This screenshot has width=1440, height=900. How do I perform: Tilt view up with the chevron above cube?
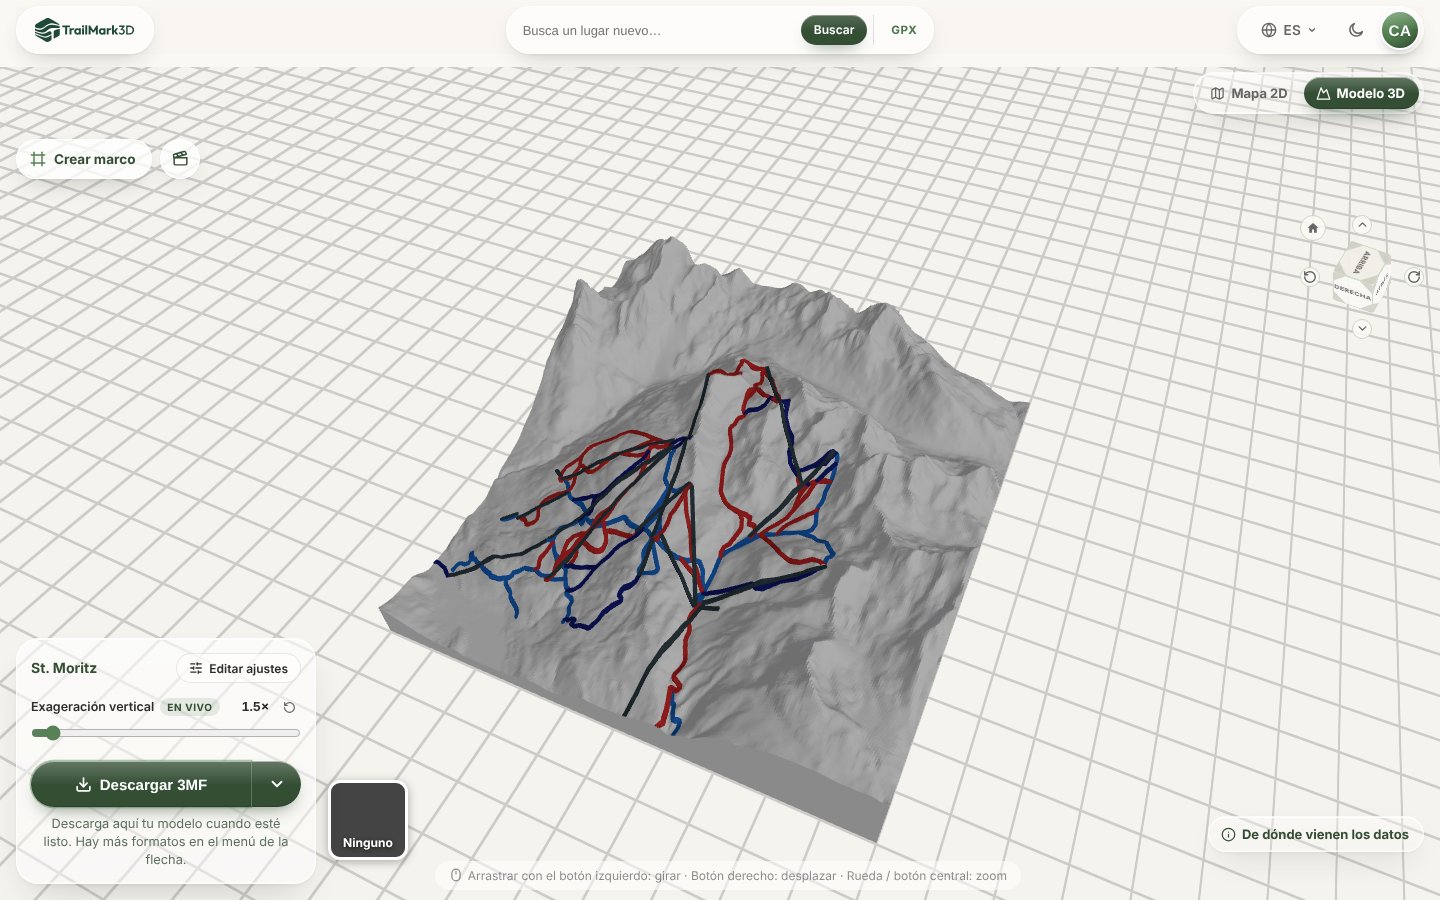click(1362, 225)
